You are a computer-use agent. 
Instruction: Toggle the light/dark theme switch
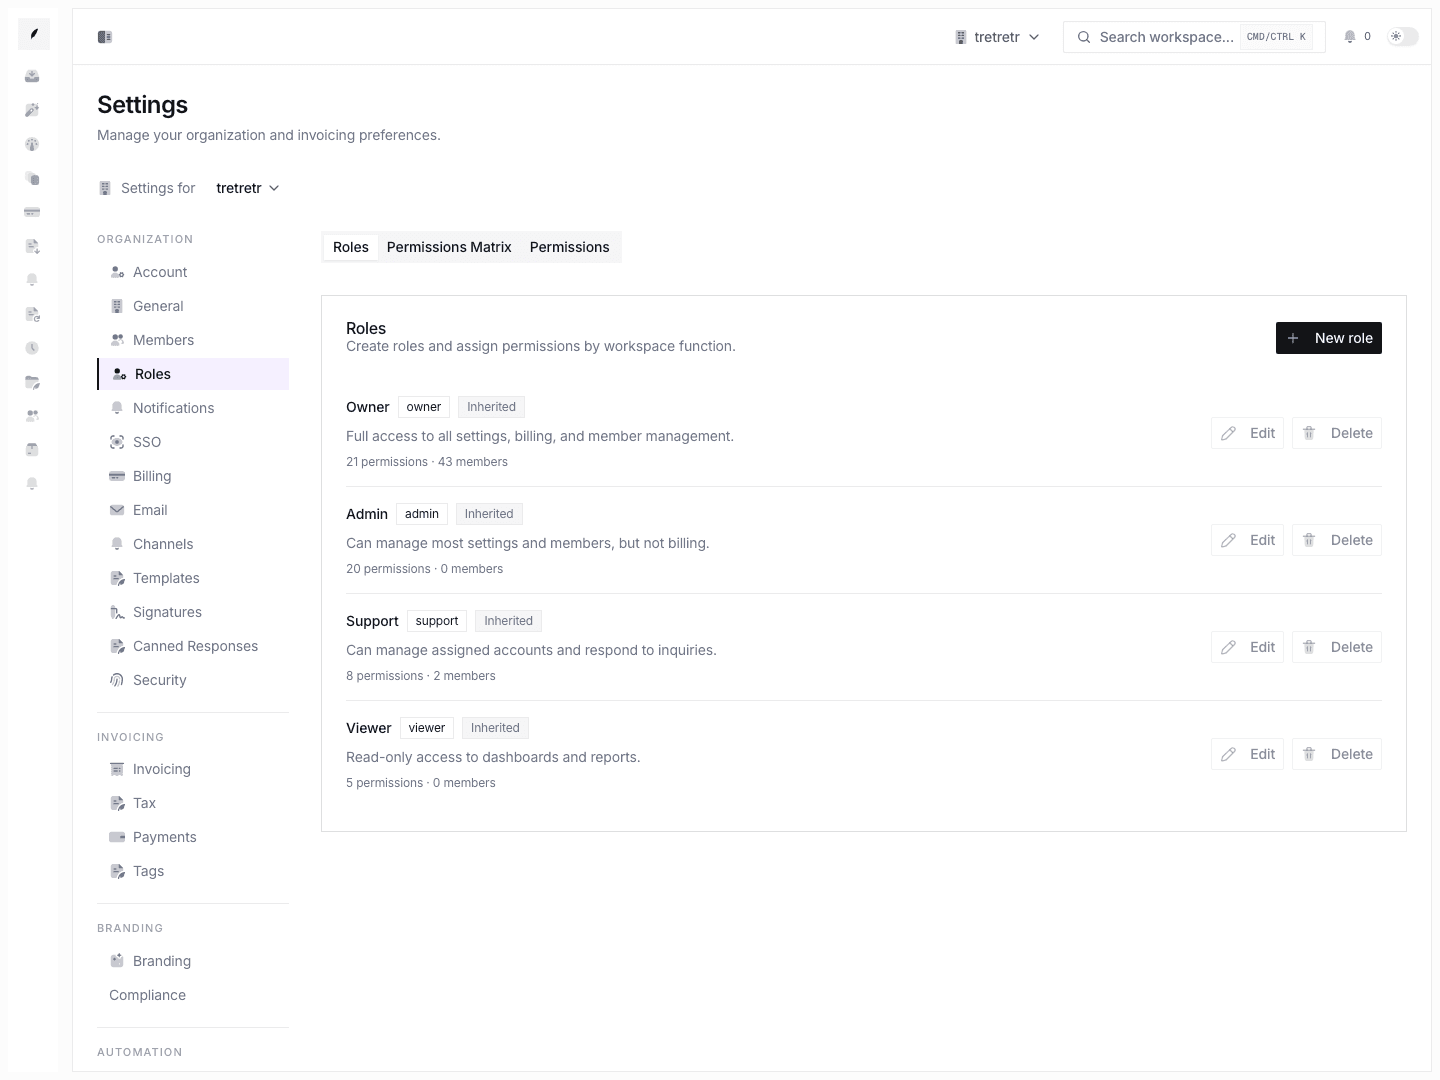tap(1403, 37)
